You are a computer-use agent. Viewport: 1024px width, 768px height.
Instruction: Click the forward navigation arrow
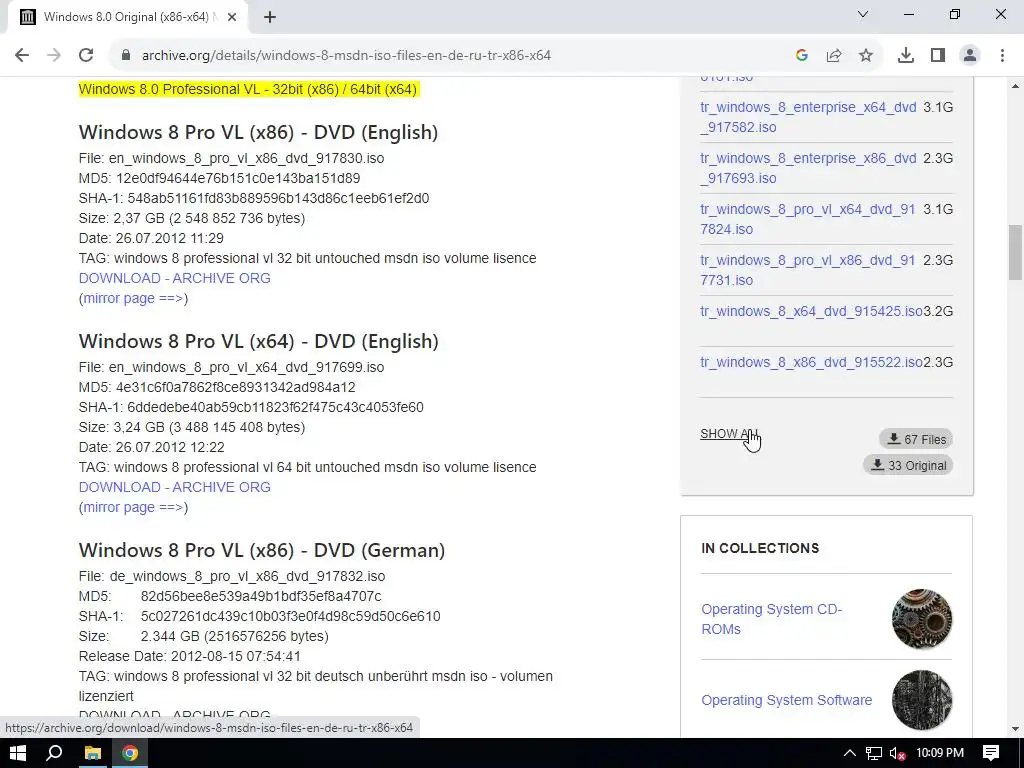pyautogui.click(x=54, y=56)
